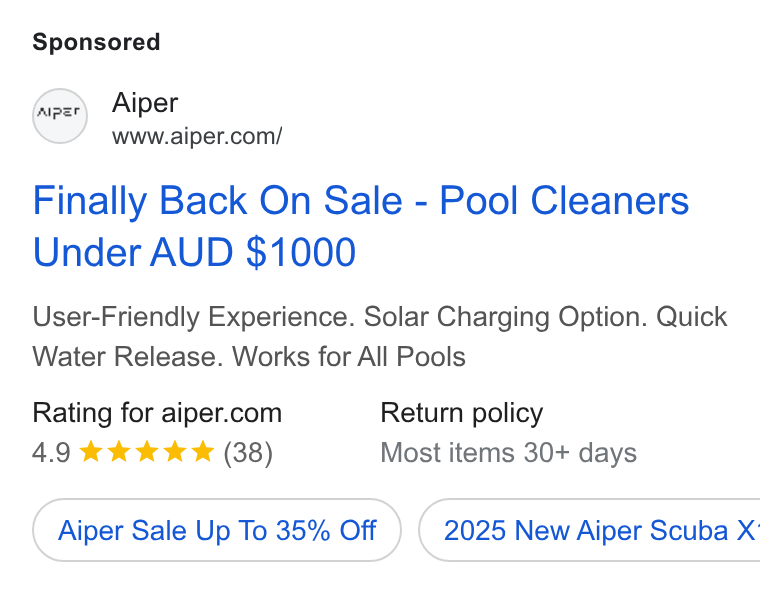Select the 'Rating for aiper.com' heading

point(157,413)
